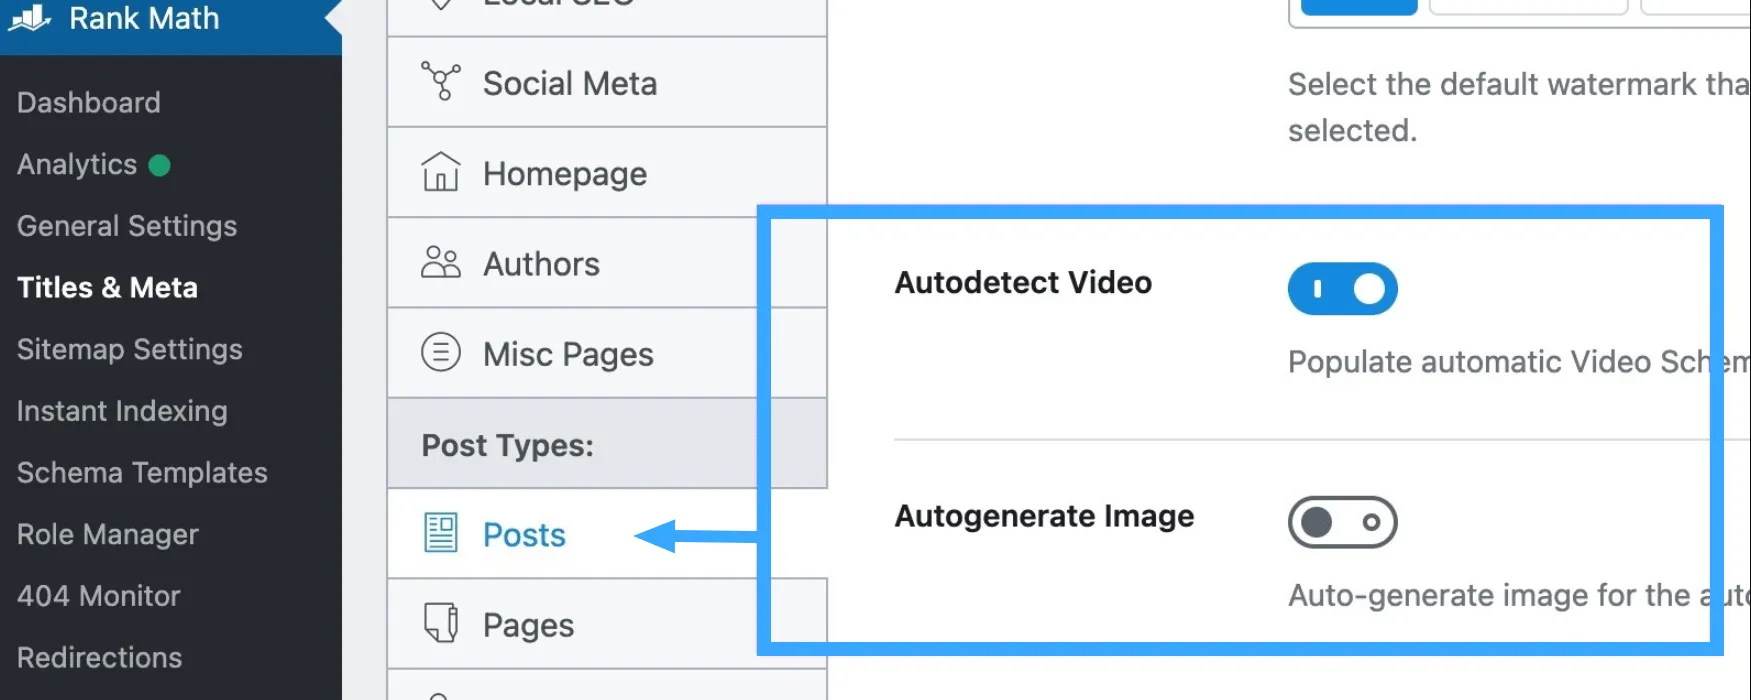Open the 404 Monitor link

point(99,596)
